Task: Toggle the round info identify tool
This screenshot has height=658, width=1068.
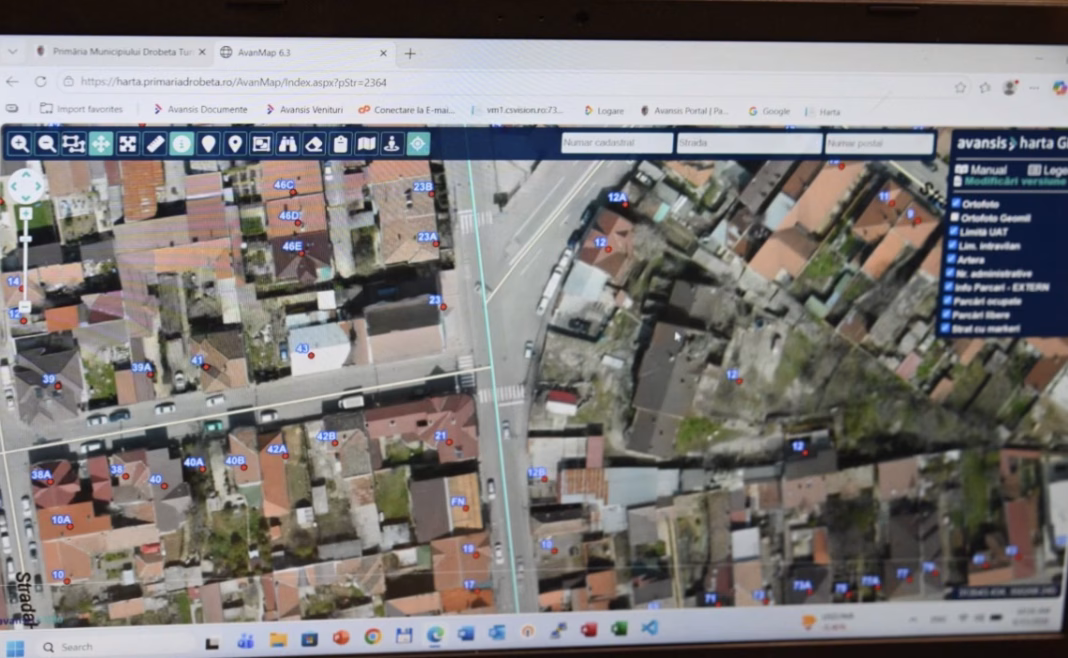Action: tap(181, 144)
